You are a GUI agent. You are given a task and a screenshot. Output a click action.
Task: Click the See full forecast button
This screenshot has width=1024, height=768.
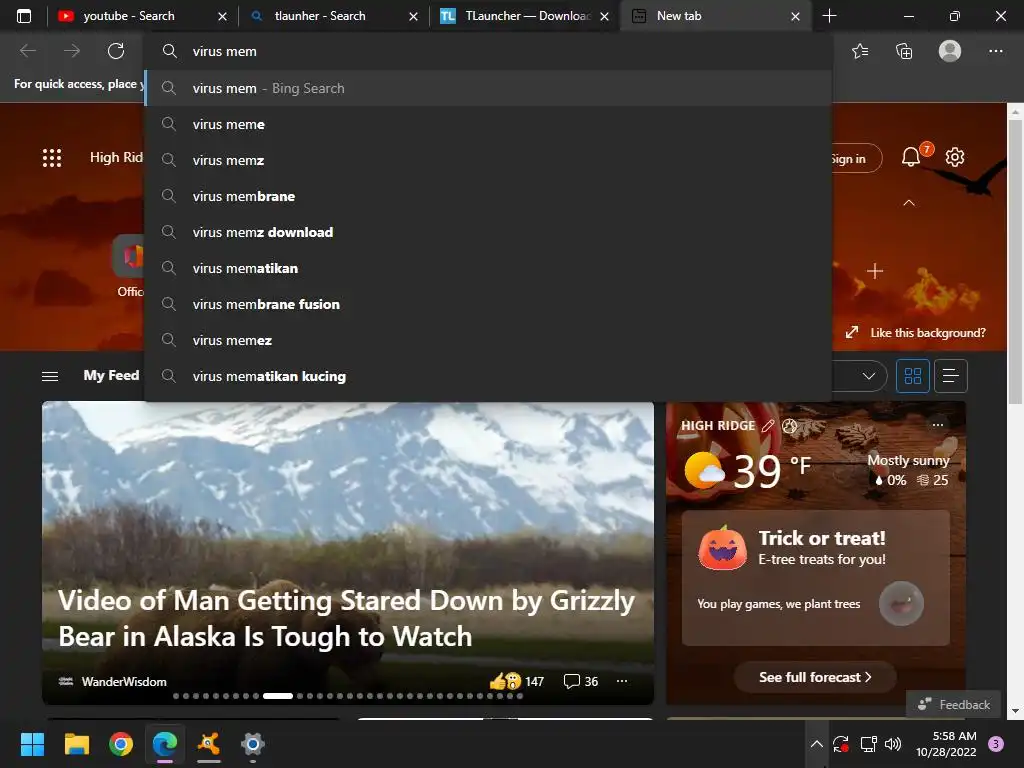tap(815, 677)
